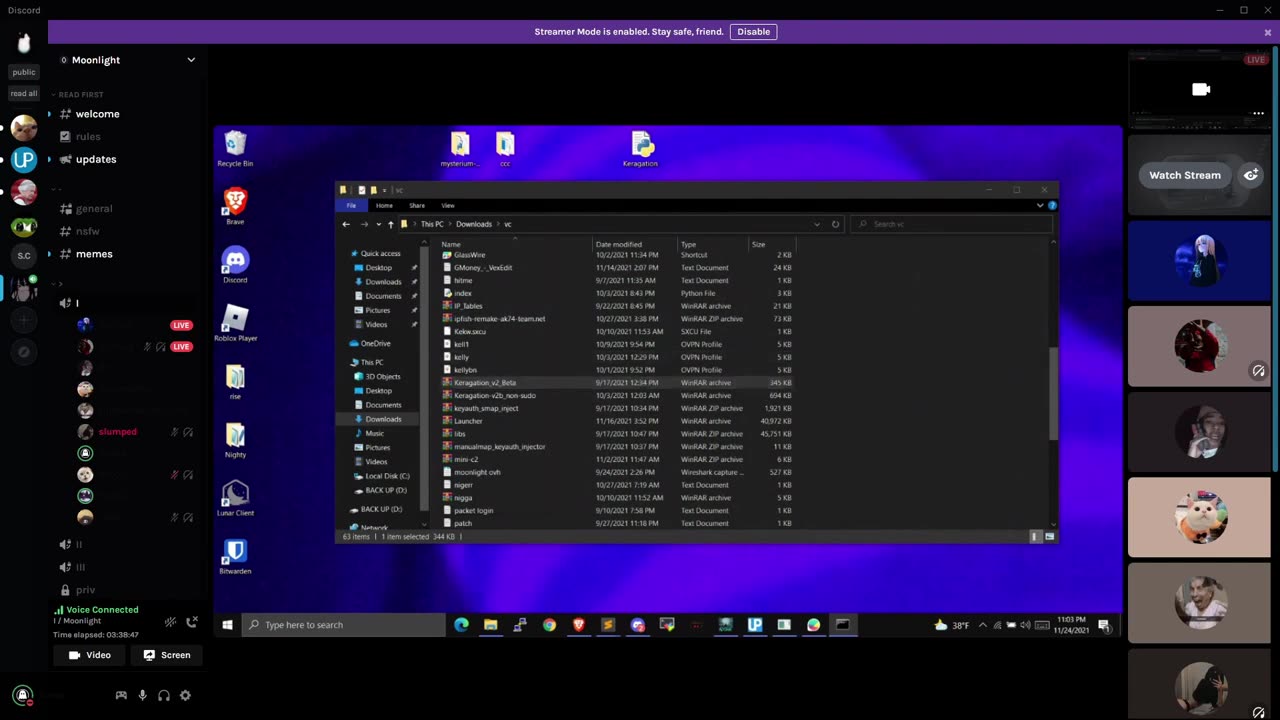Click the Back arrow in File Explorer
1280x720 pixels.
pyautogui.click(x=346, y=224)
